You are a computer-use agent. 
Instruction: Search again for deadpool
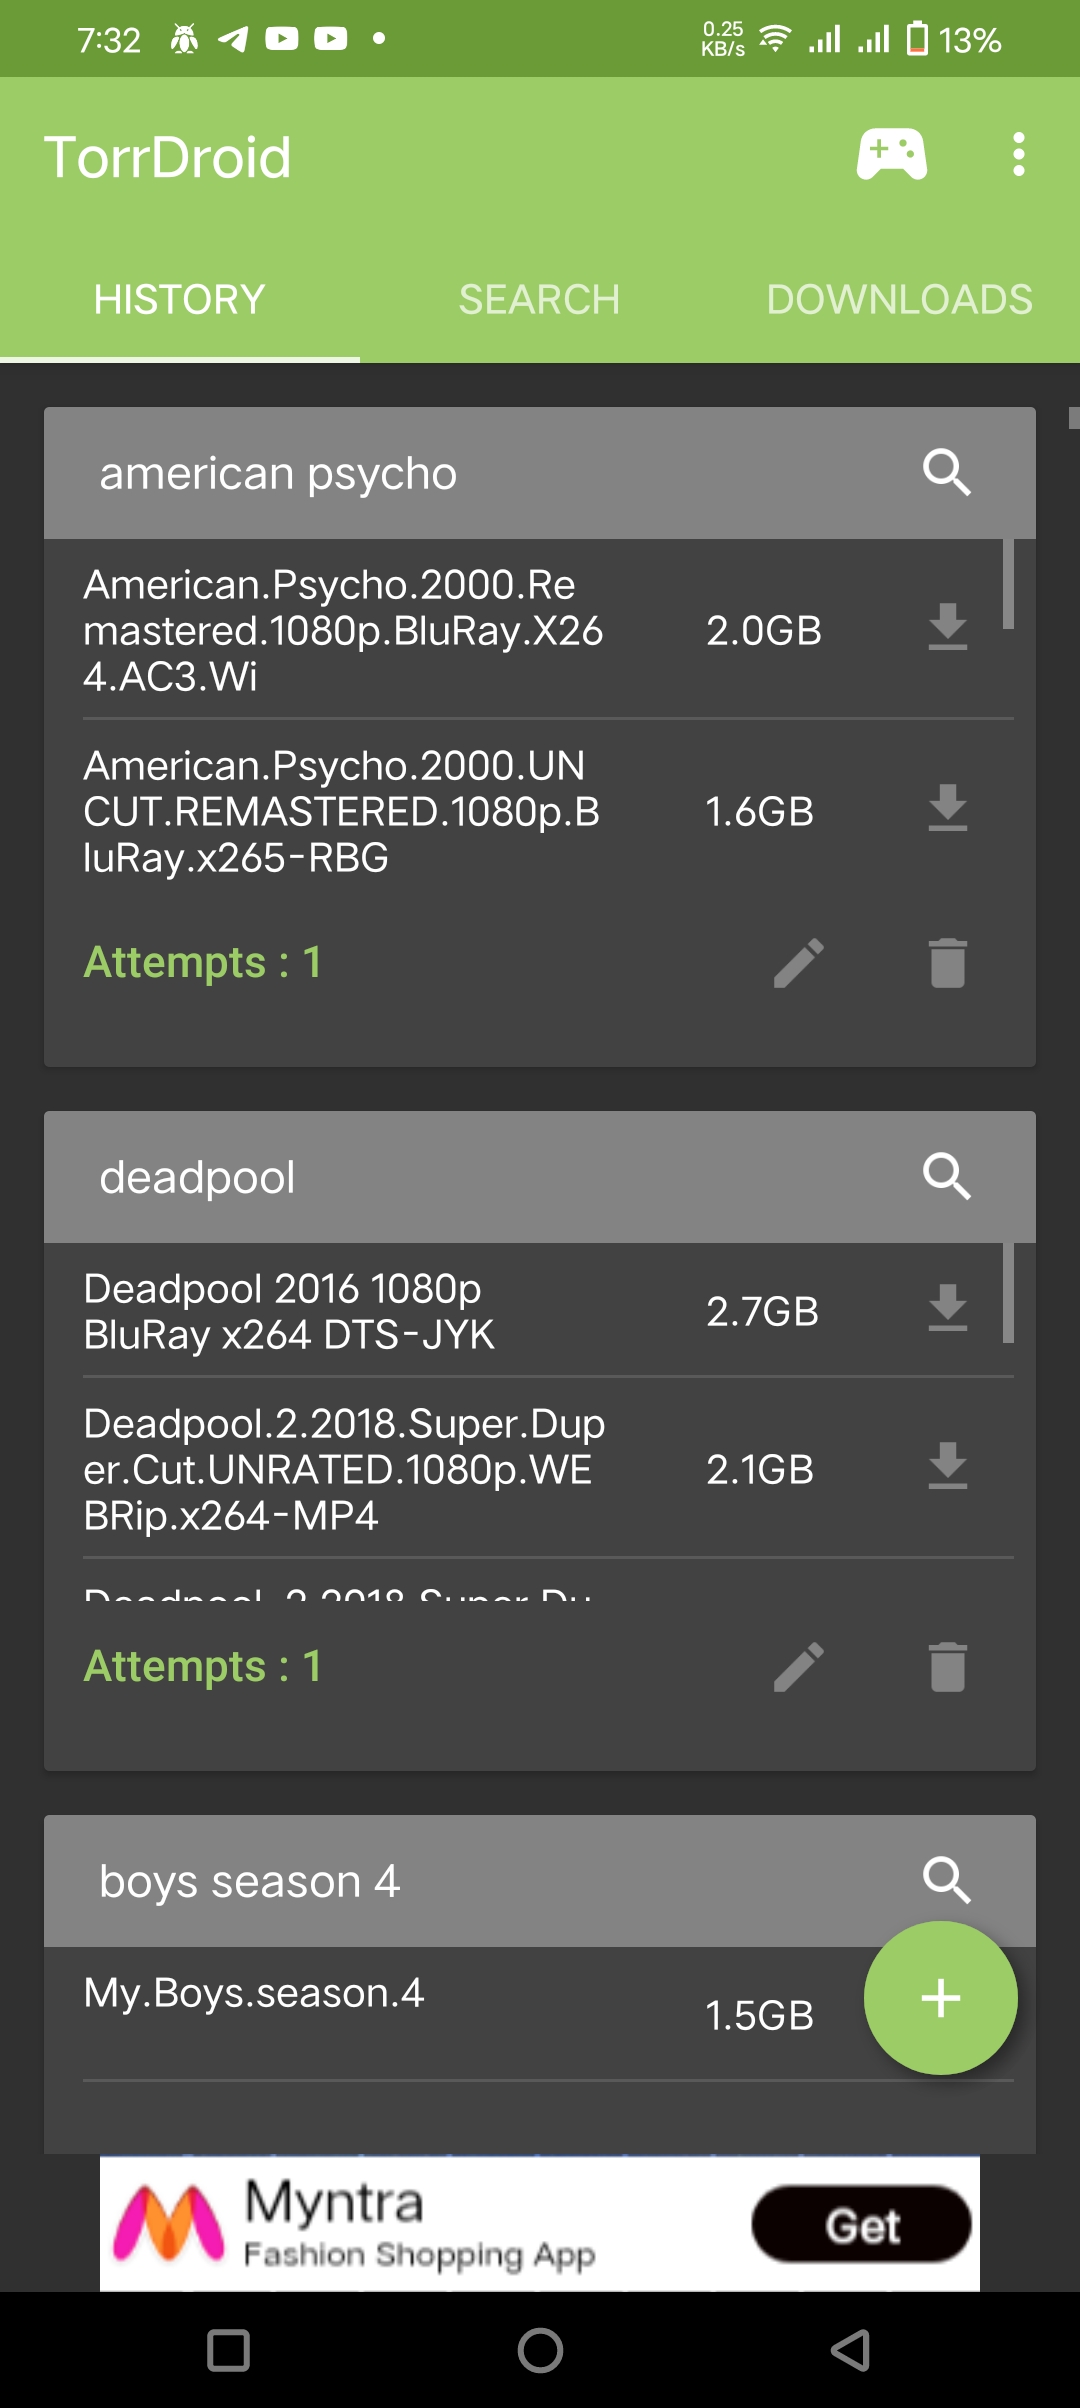946,1177
